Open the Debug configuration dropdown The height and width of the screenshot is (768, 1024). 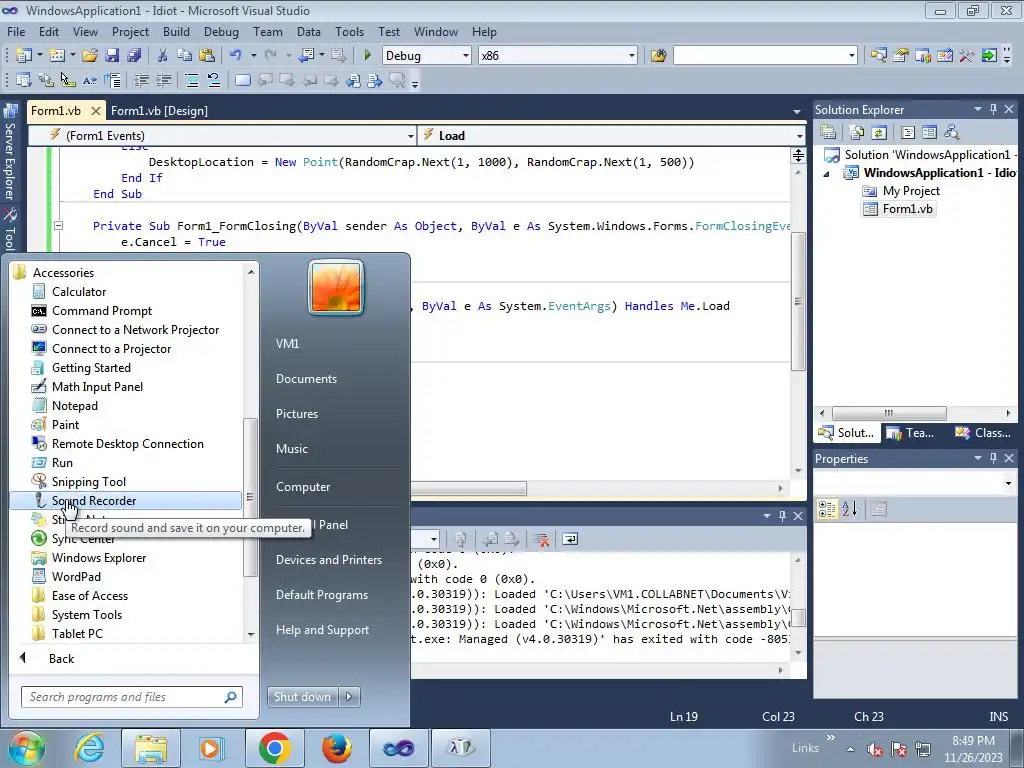[465, 56]
